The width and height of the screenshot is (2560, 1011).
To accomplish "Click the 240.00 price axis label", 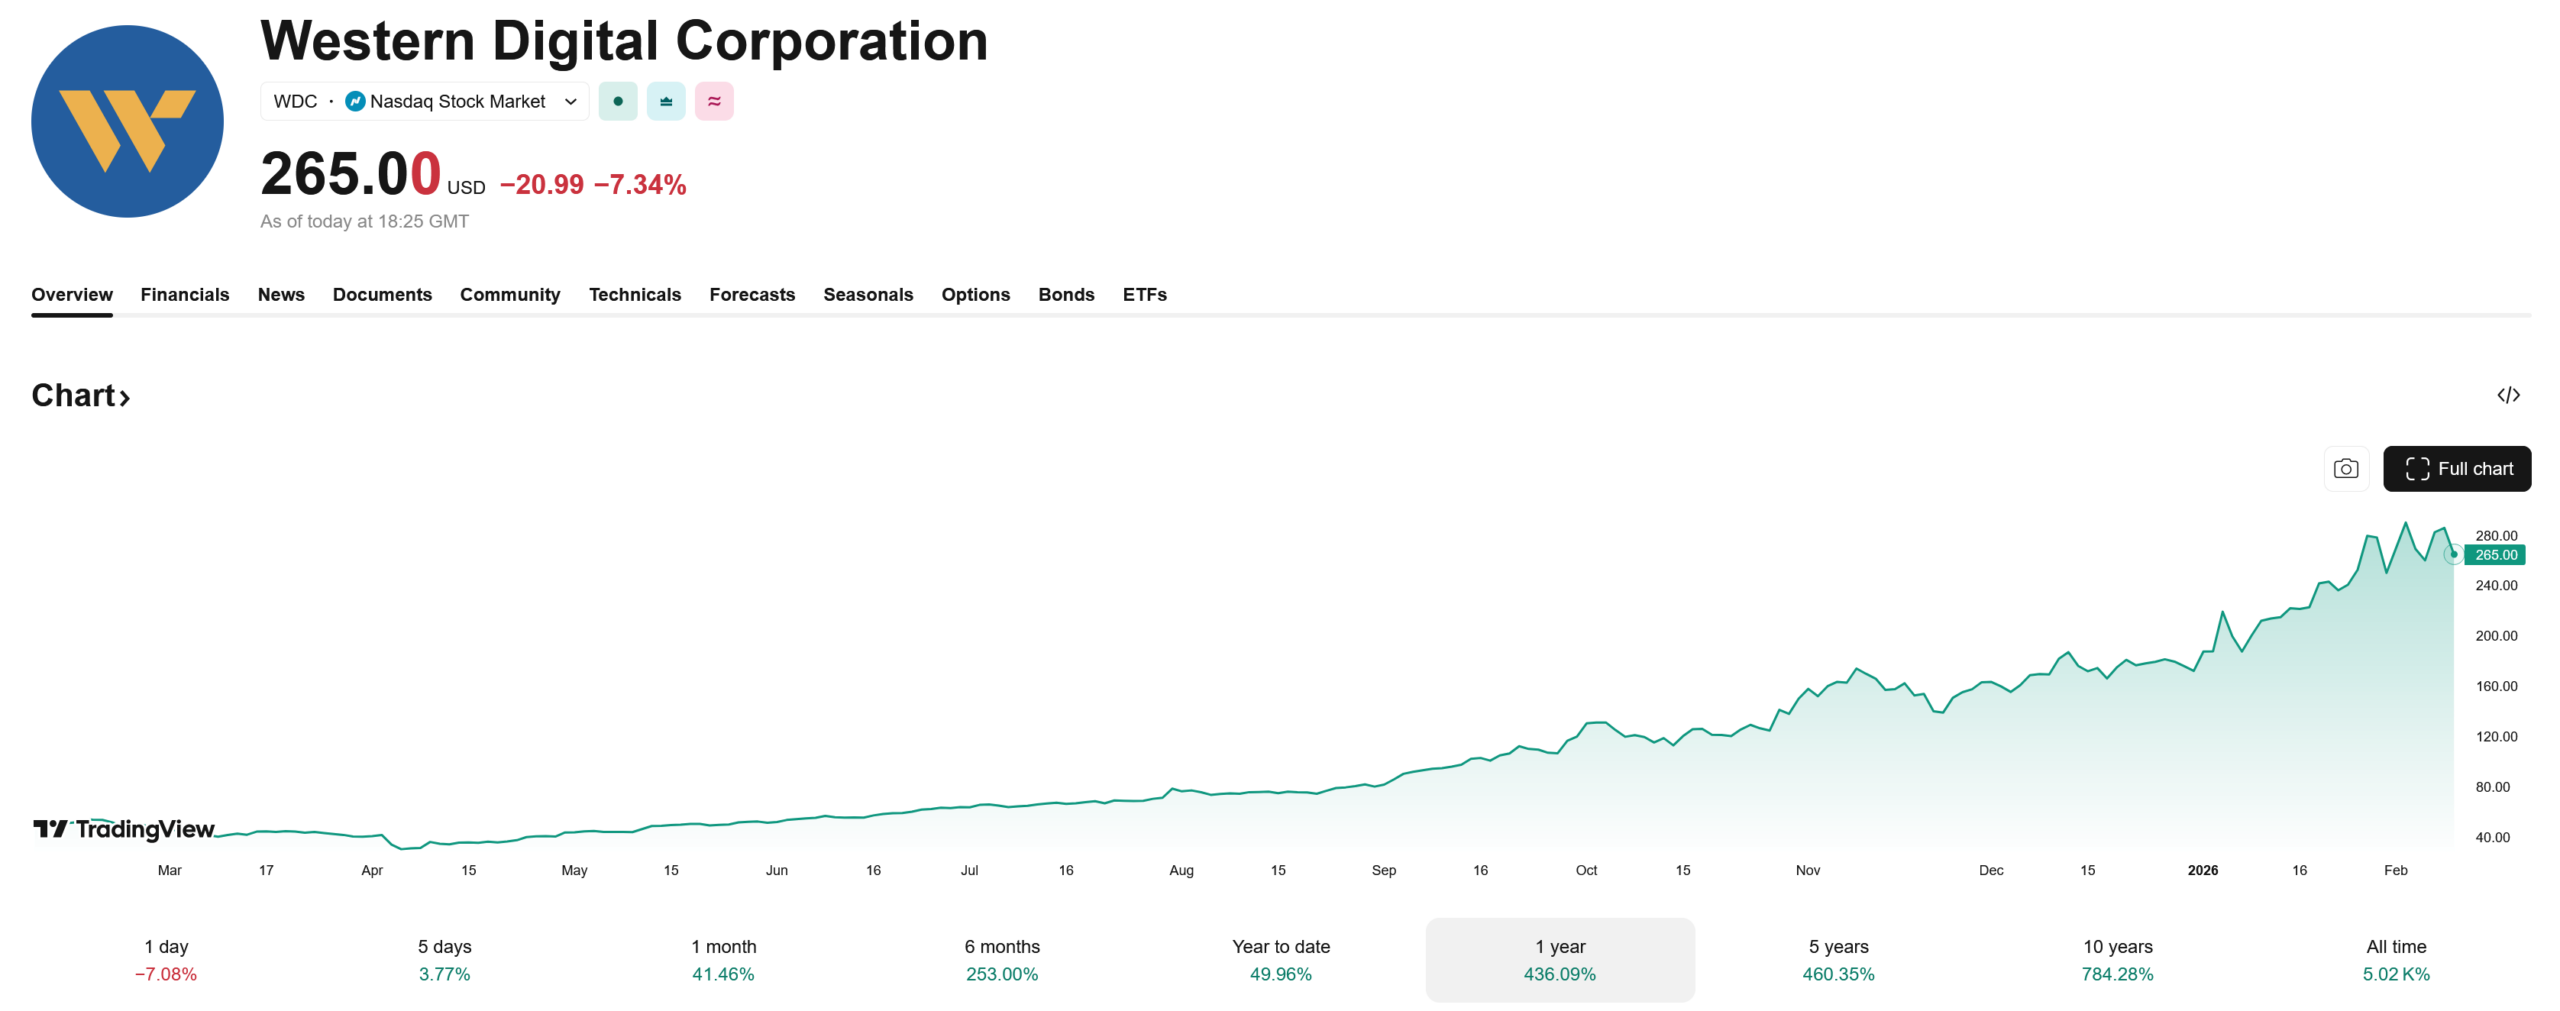I will click(2496, 585).
